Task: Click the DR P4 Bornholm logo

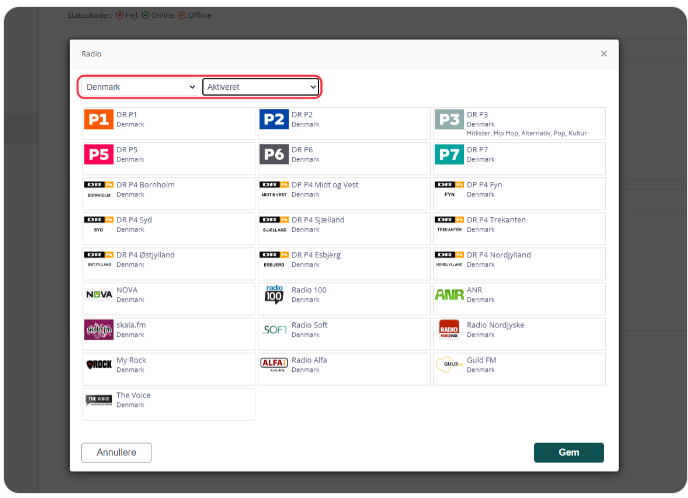Action: [x=99, y=189]
